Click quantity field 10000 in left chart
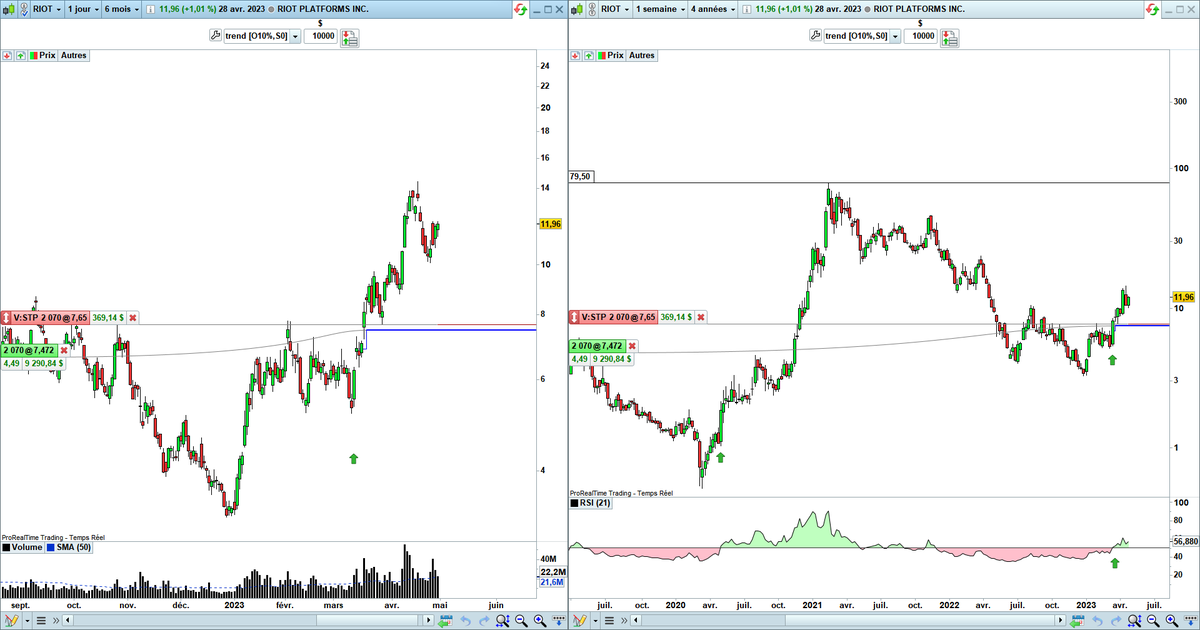 tap(320, 36)
